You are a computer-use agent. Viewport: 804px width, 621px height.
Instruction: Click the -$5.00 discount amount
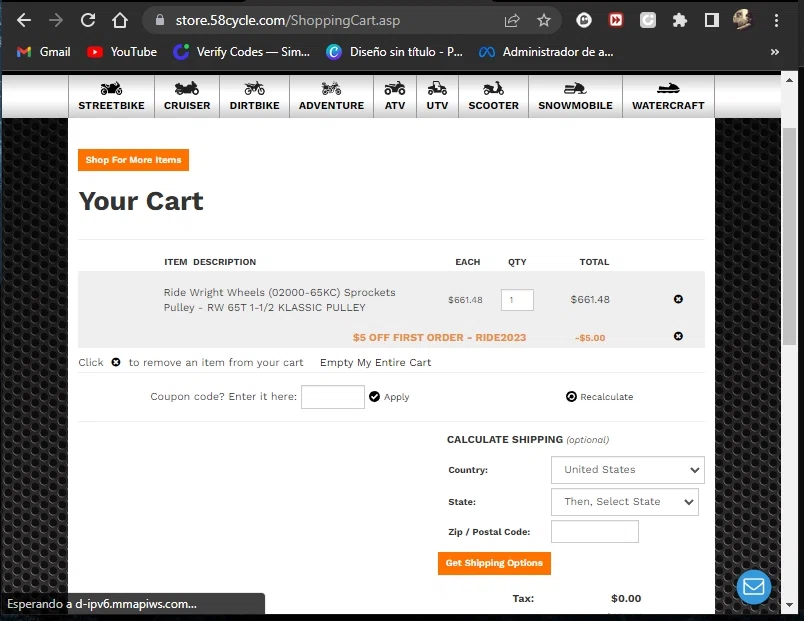pos(590,338)
